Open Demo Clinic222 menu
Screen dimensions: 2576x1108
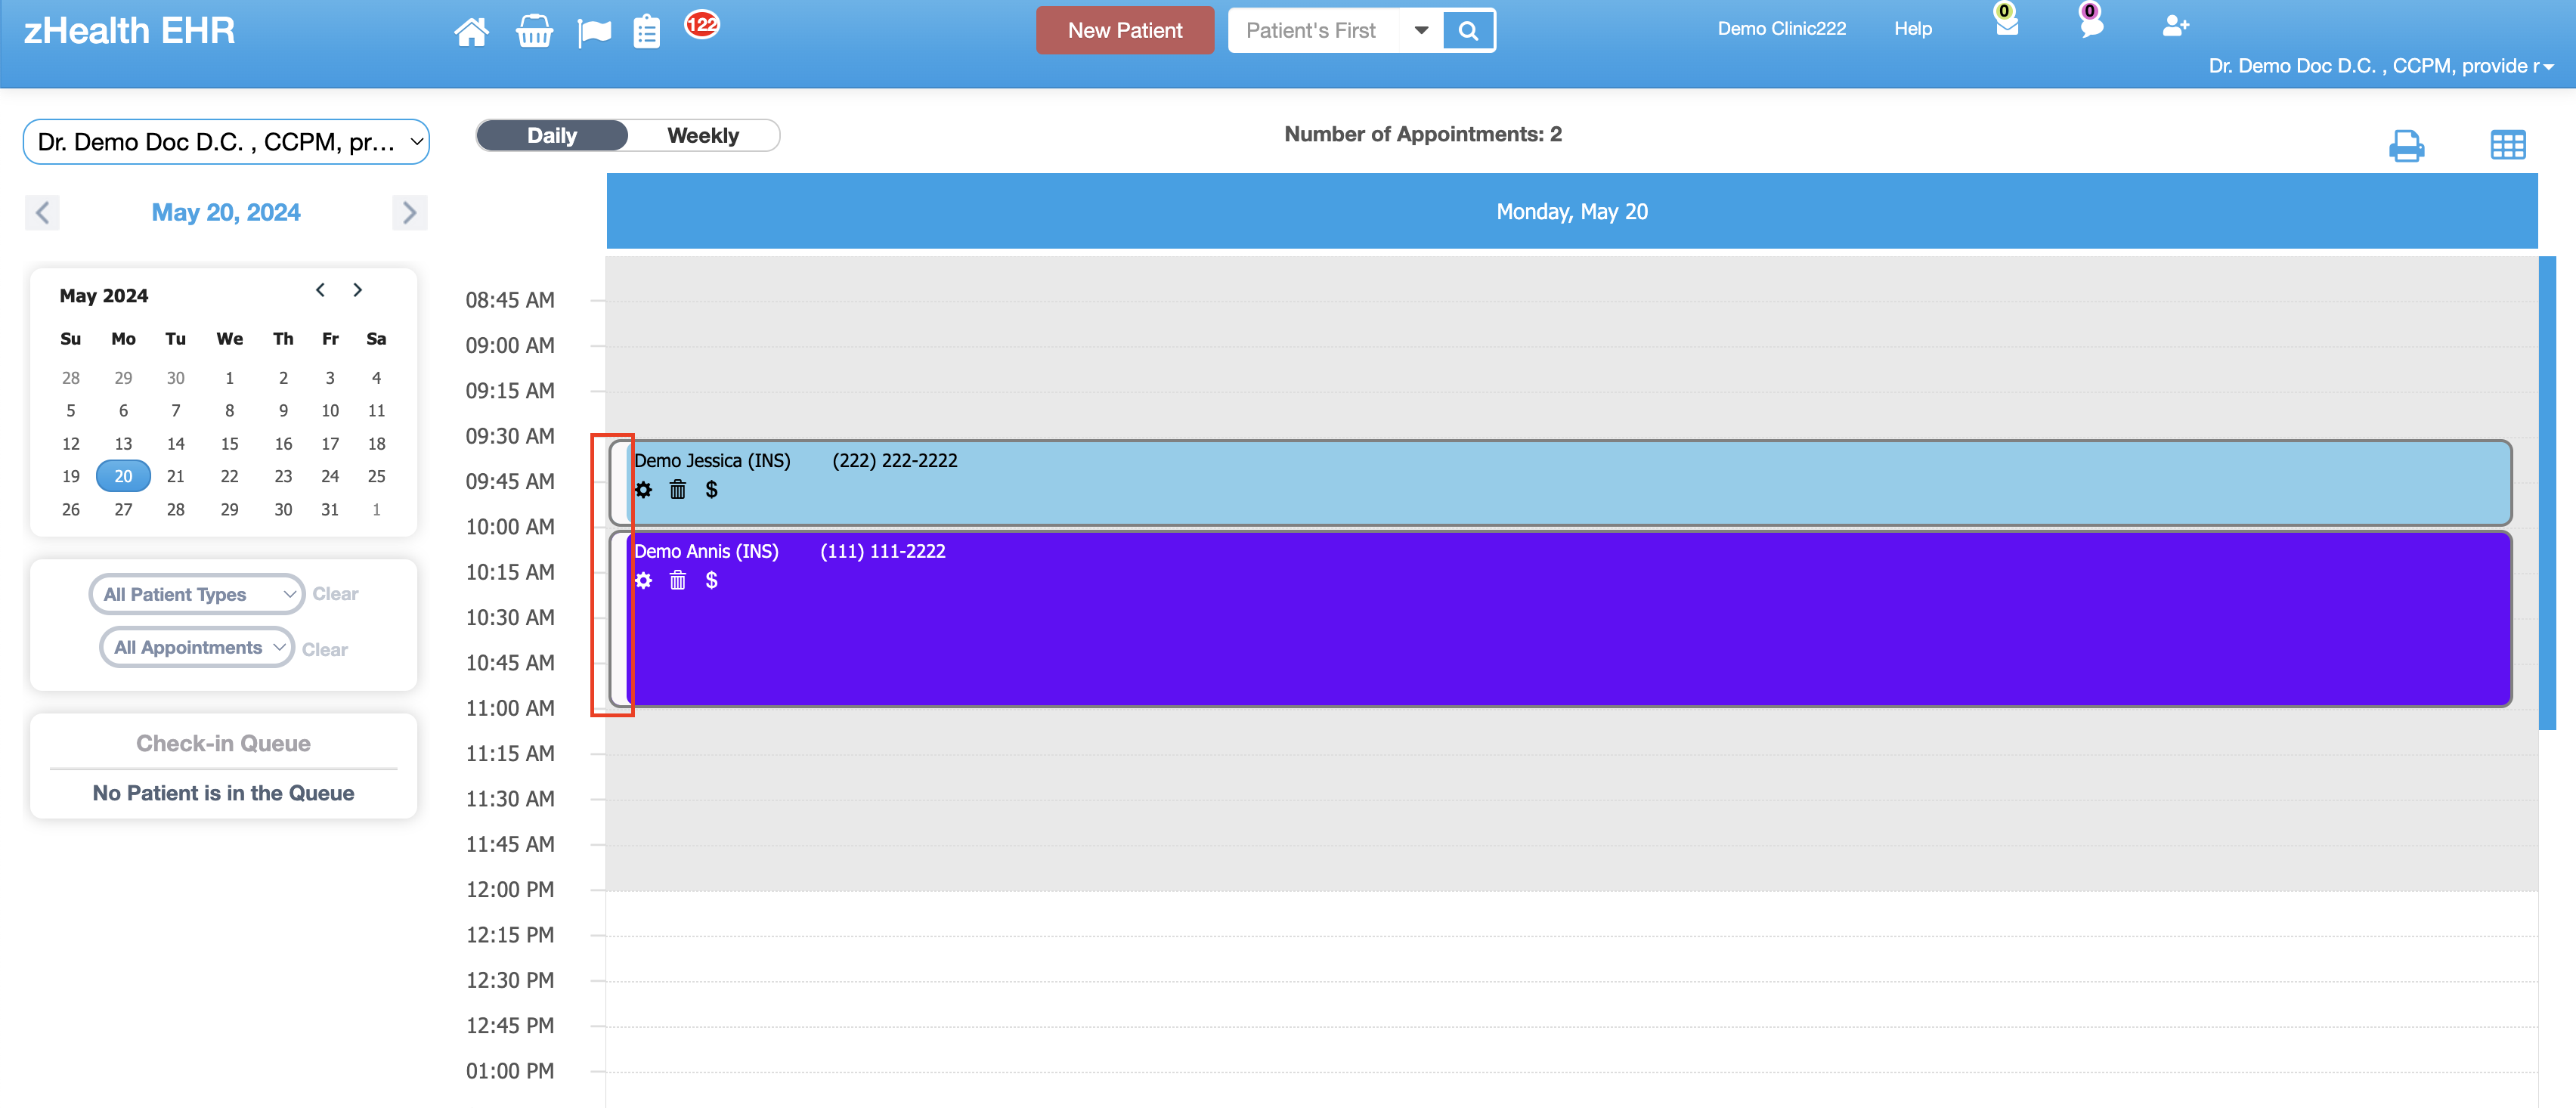pos(1781,29)
